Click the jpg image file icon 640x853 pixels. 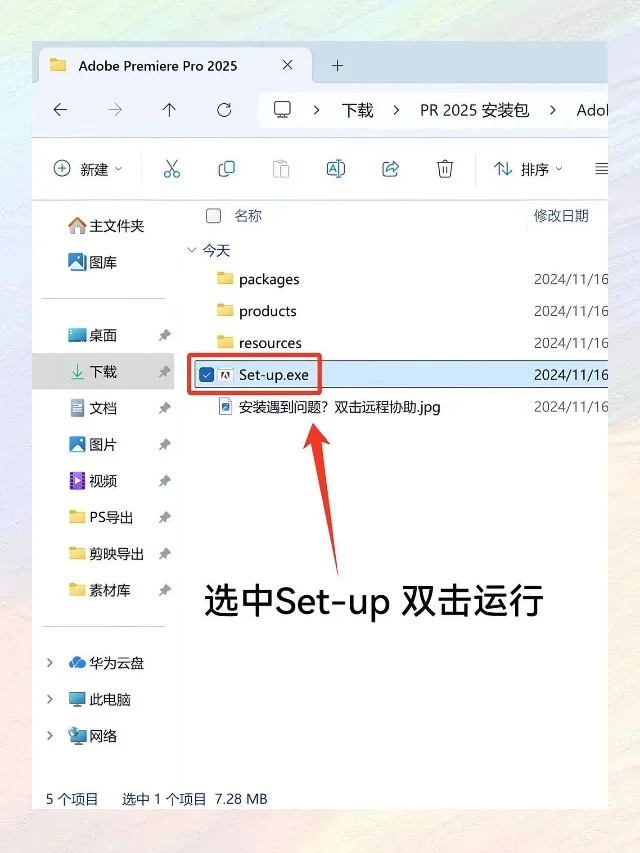(x=225, y=406)
